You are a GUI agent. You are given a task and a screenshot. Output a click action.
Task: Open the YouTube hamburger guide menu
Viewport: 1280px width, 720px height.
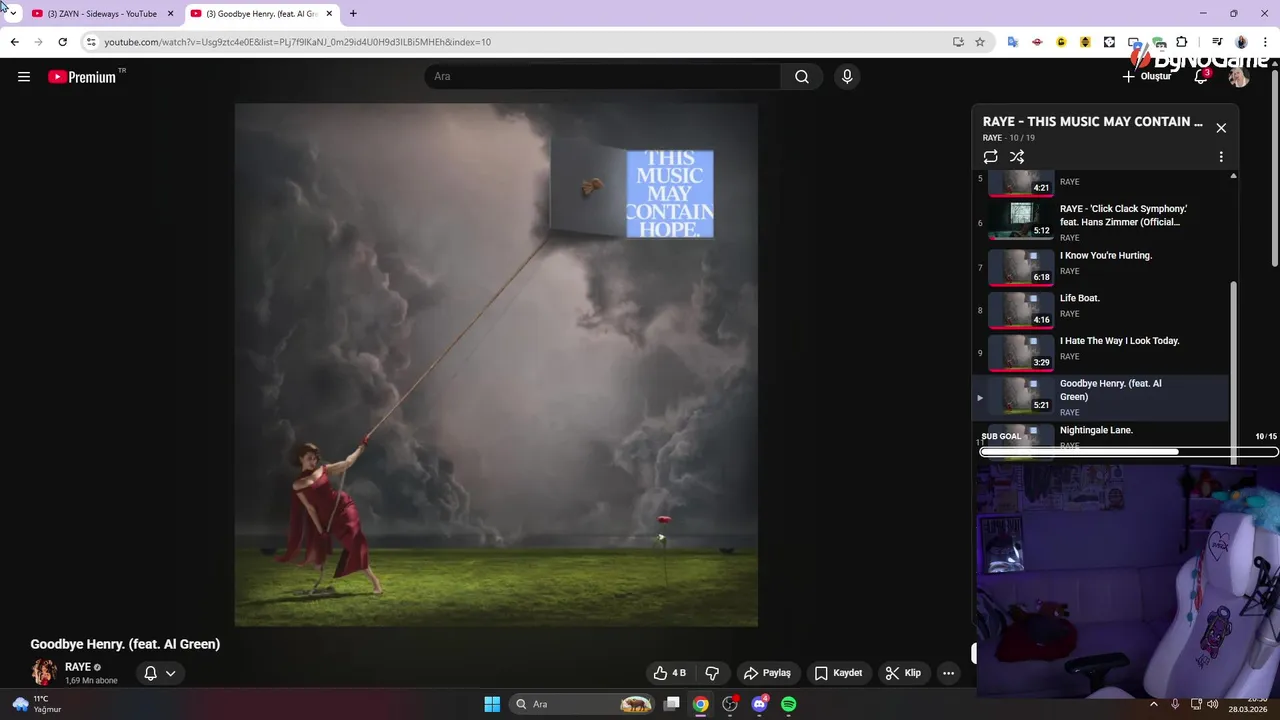pyautogui.click(x=24, y=77)
